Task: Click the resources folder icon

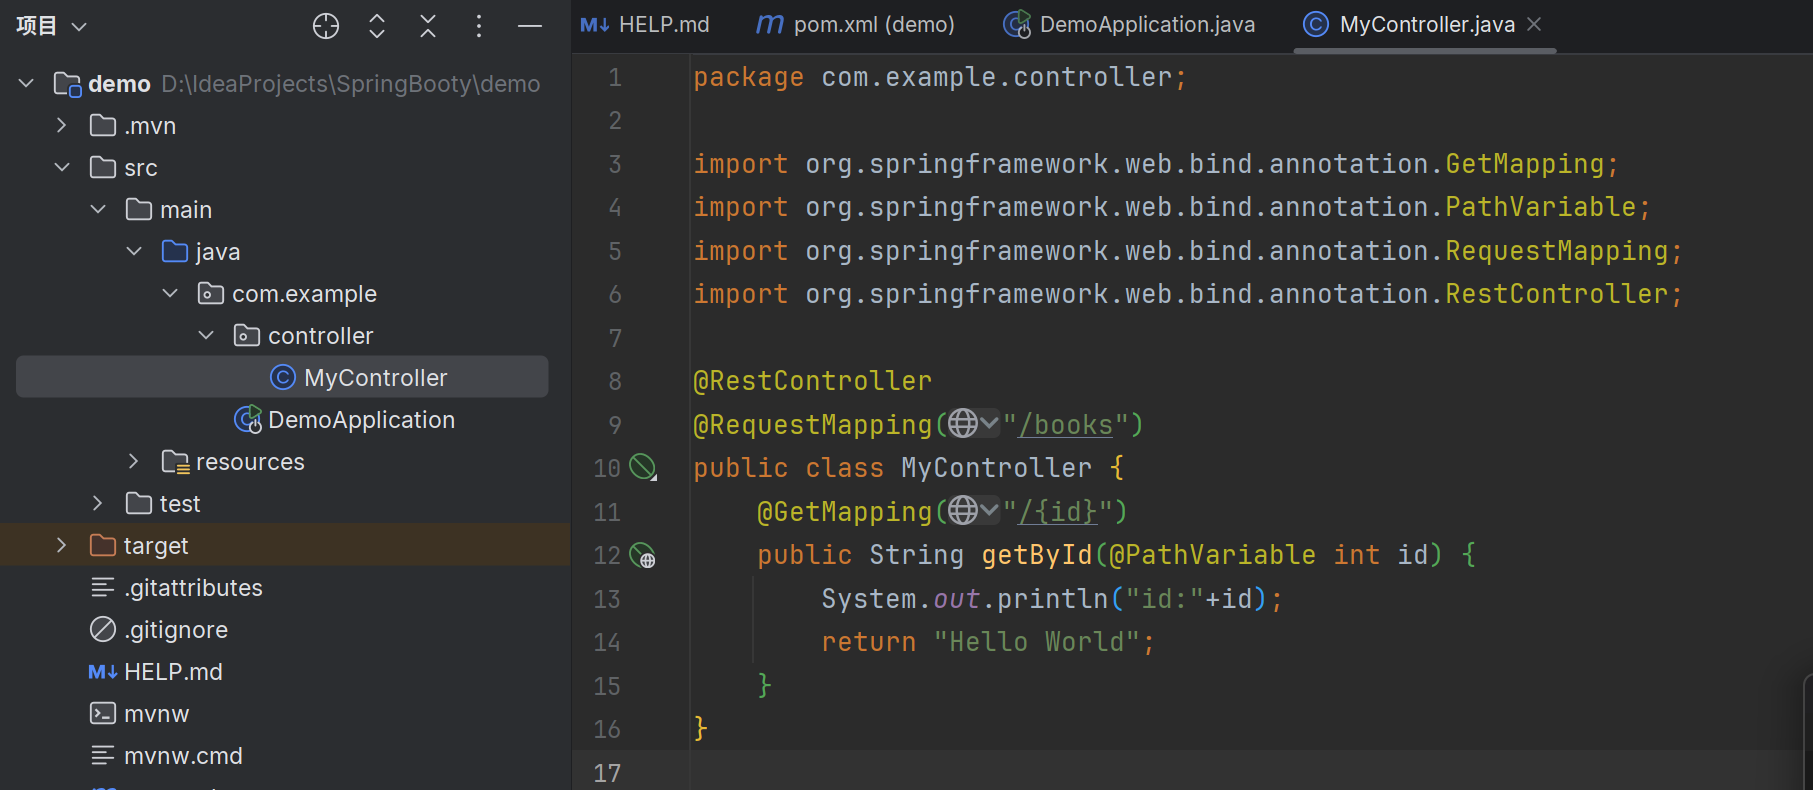Action: tap(175, 461)
